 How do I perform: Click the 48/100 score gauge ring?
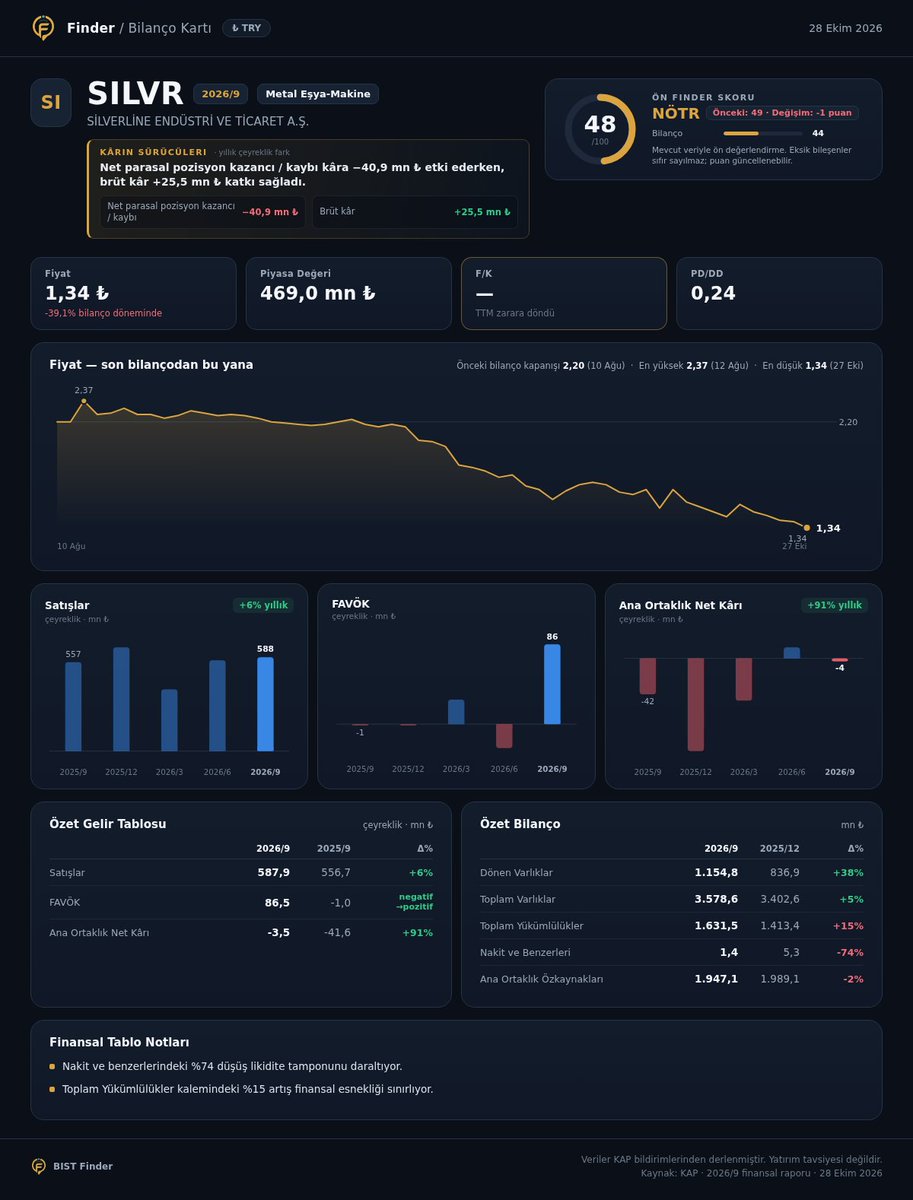(x=600, y=129)
